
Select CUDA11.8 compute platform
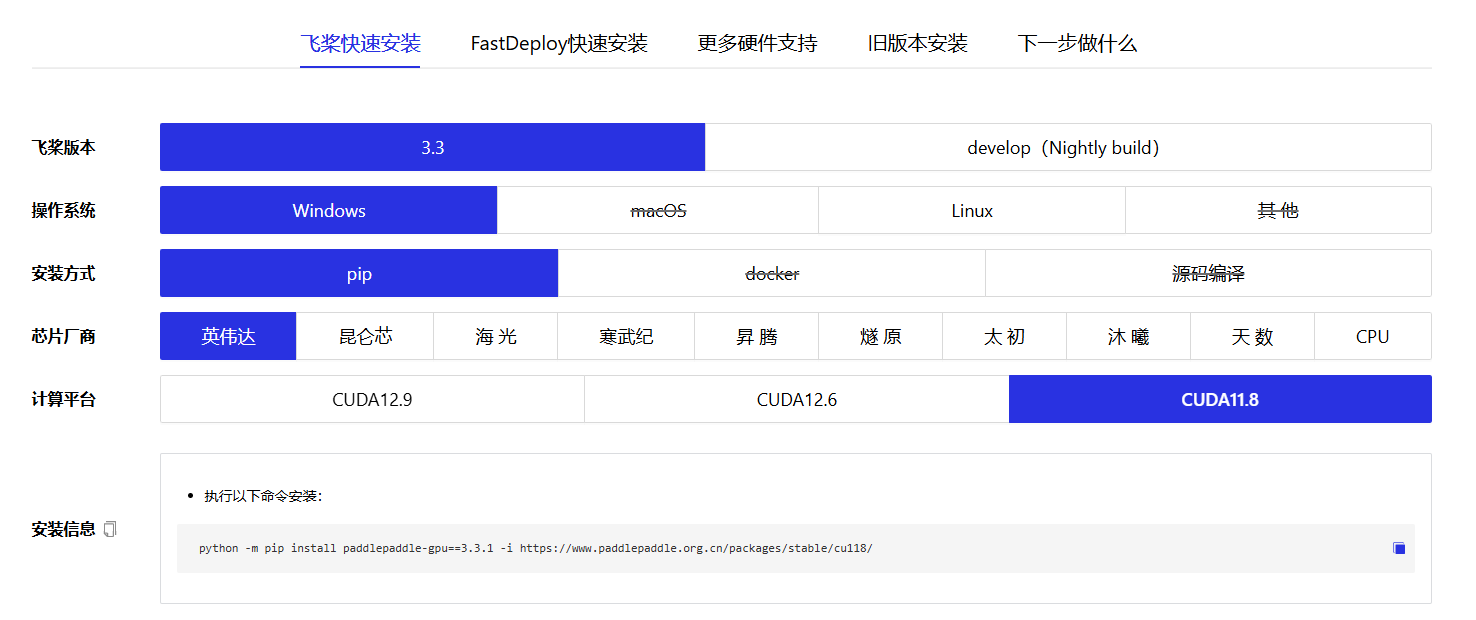(1220, 399)
